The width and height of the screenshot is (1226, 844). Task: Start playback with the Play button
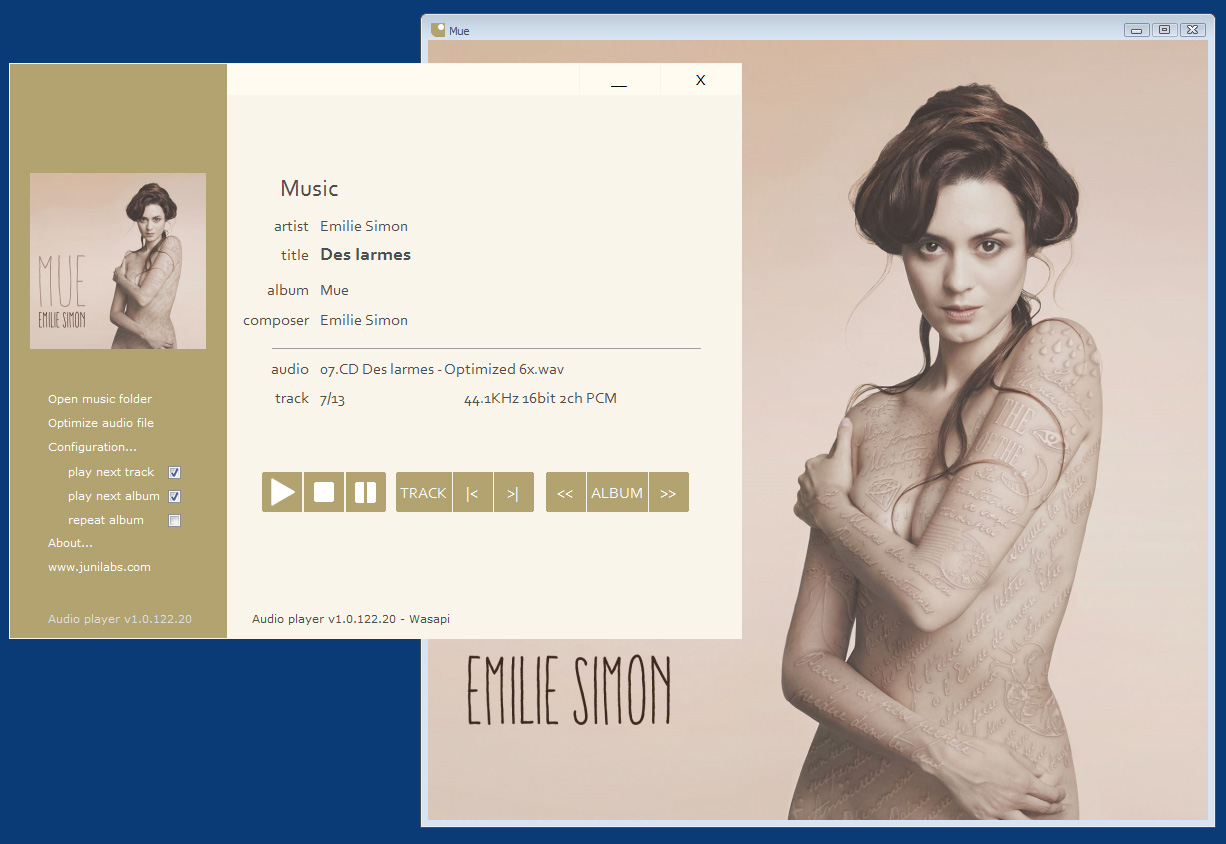coord(282,492)
